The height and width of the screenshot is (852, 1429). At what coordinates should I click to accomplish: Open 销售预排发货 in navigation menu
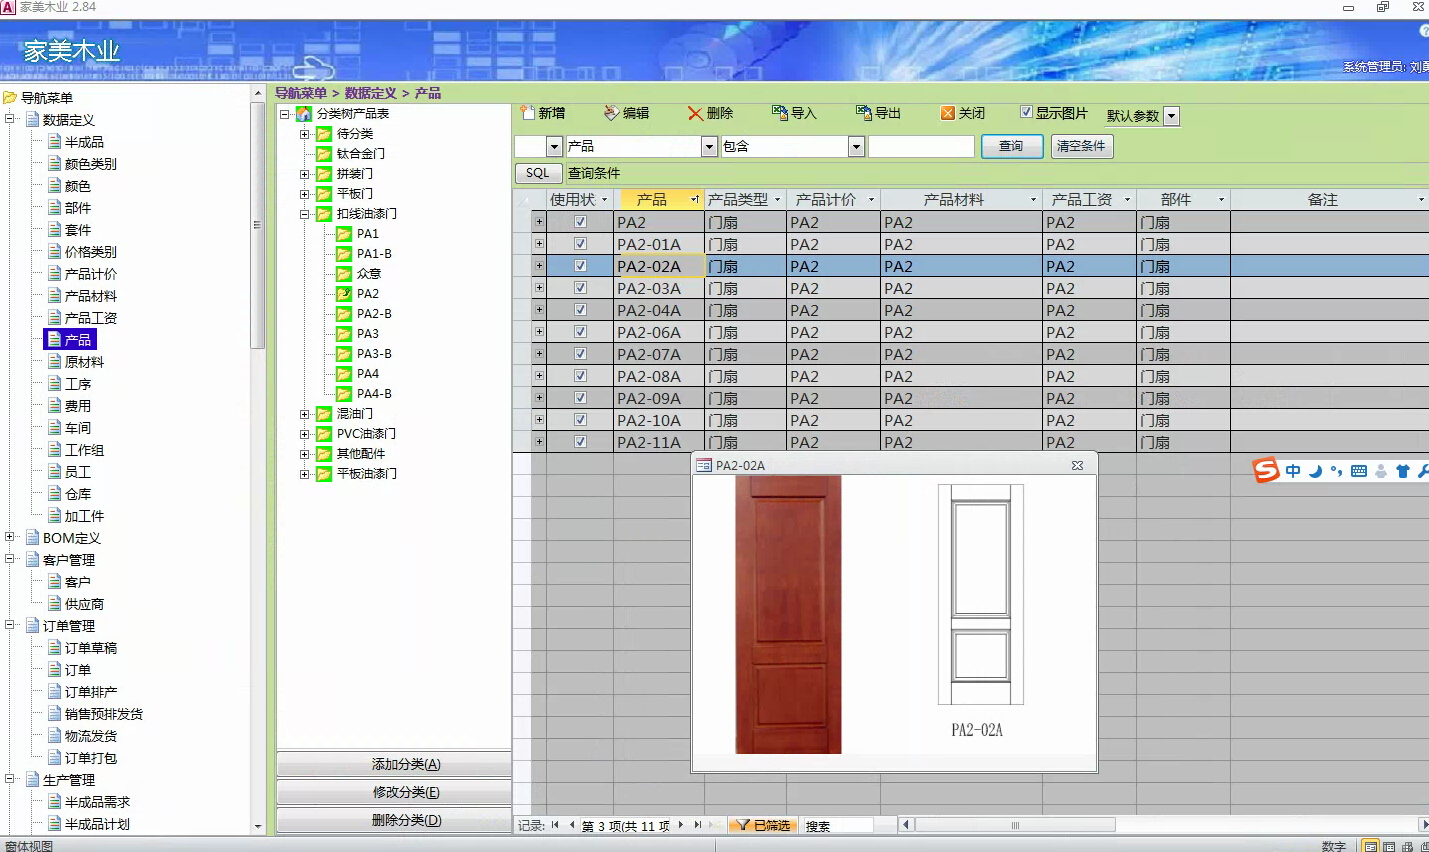tap(104, 714)
